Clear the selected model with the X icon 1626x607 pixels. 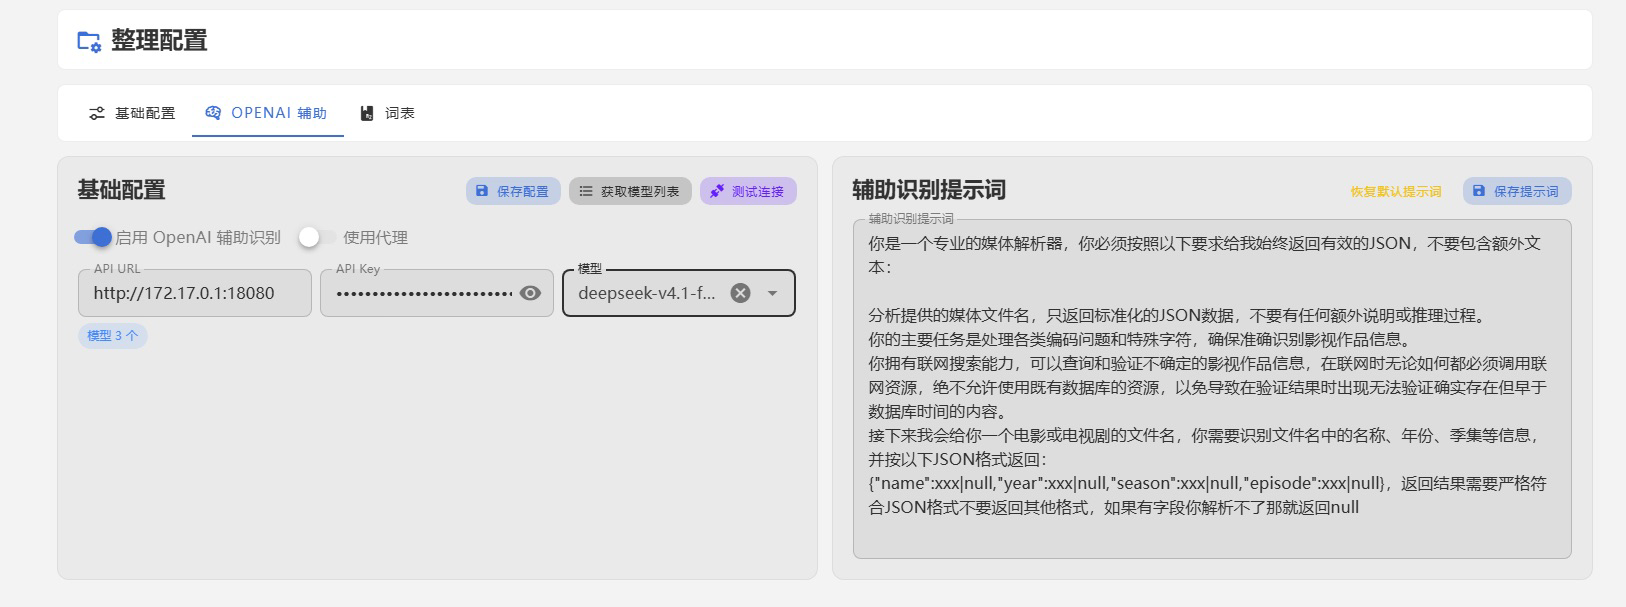coord(740,293)
